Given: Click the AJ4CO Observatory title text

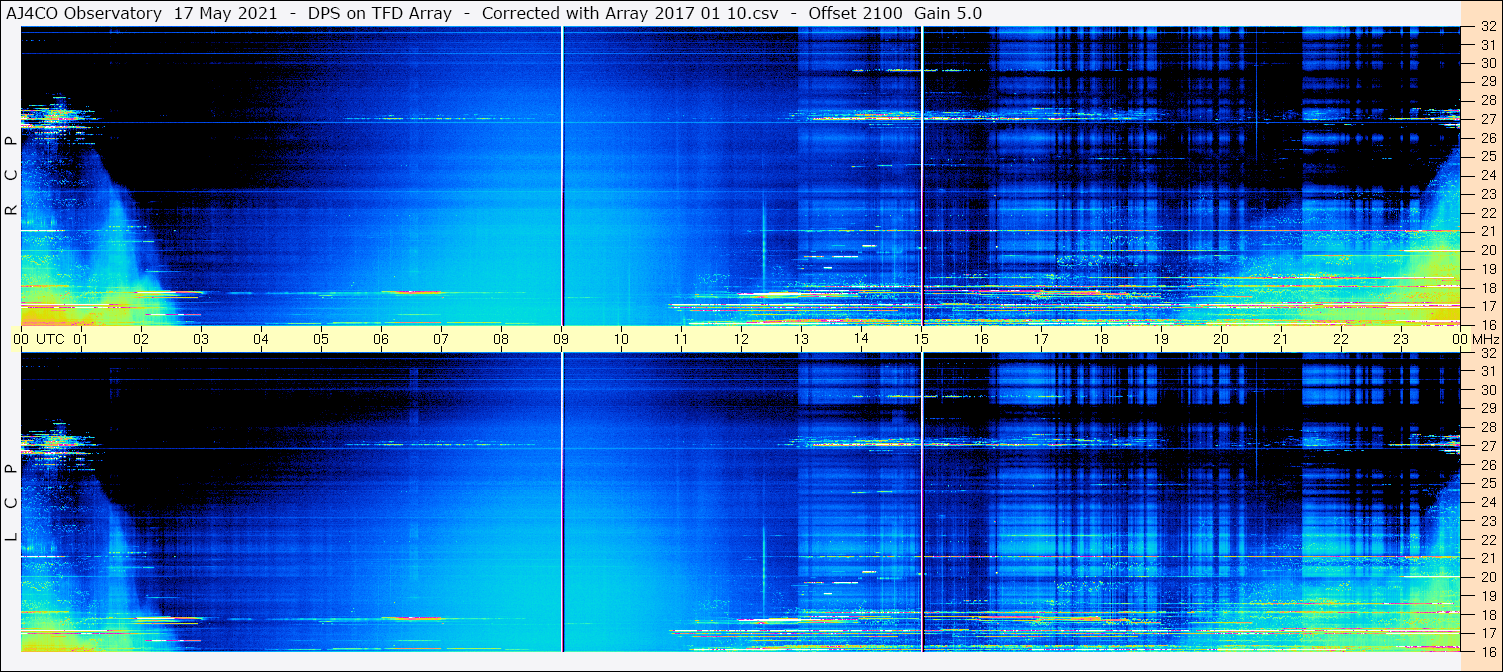Looking at the screenshot, I should point(85,13).
